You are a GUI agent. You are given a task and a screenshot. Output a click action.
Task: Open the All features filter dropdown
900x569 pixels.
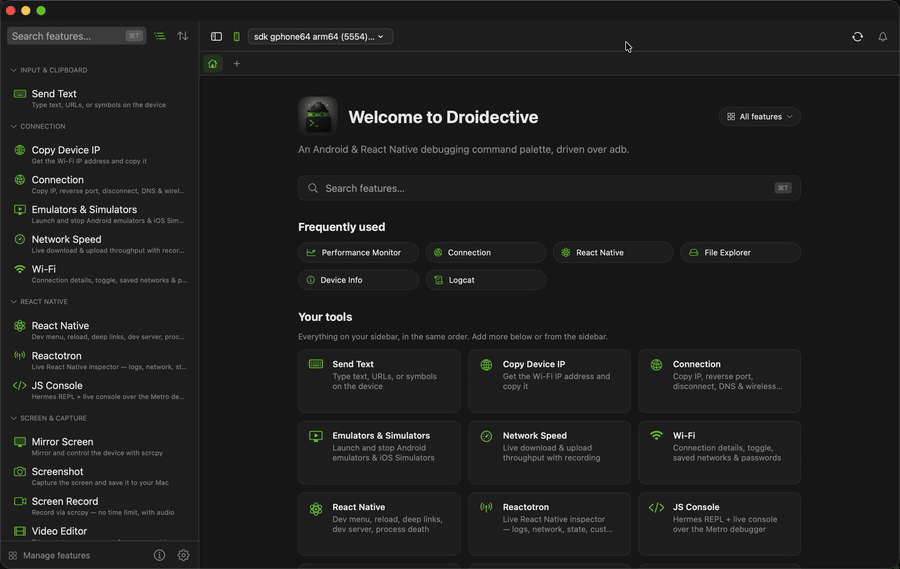click(759, 117)
